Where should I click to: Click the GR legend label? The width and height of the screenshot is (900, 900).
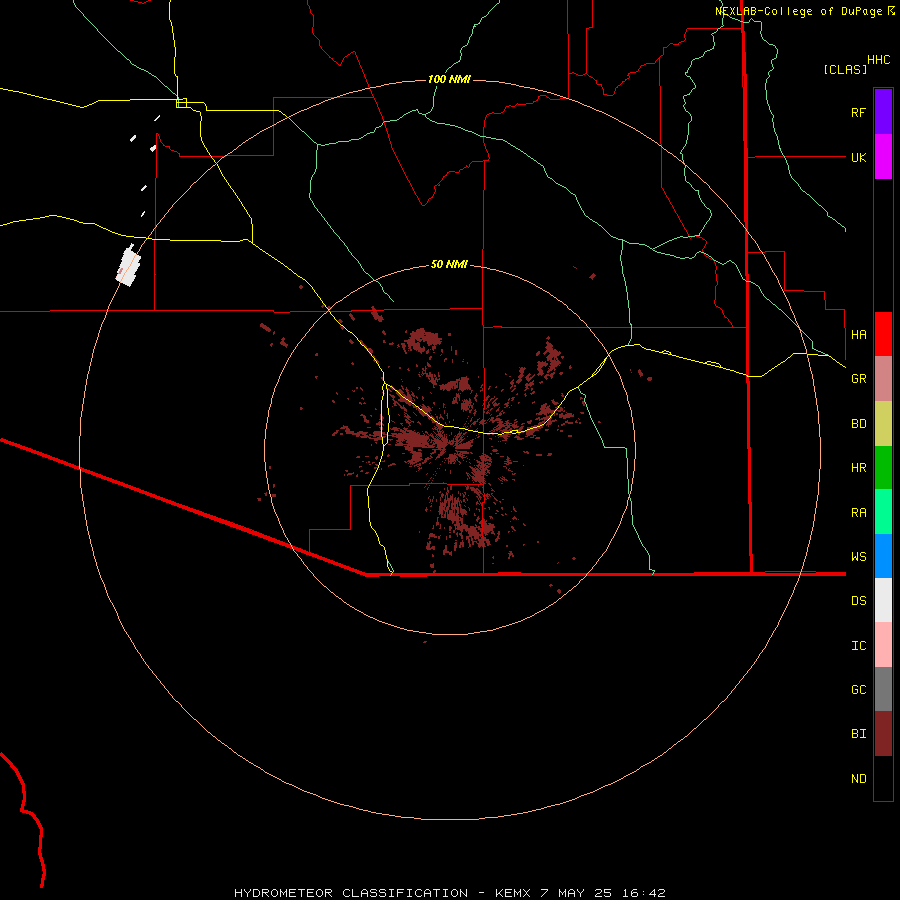[858, 379]
